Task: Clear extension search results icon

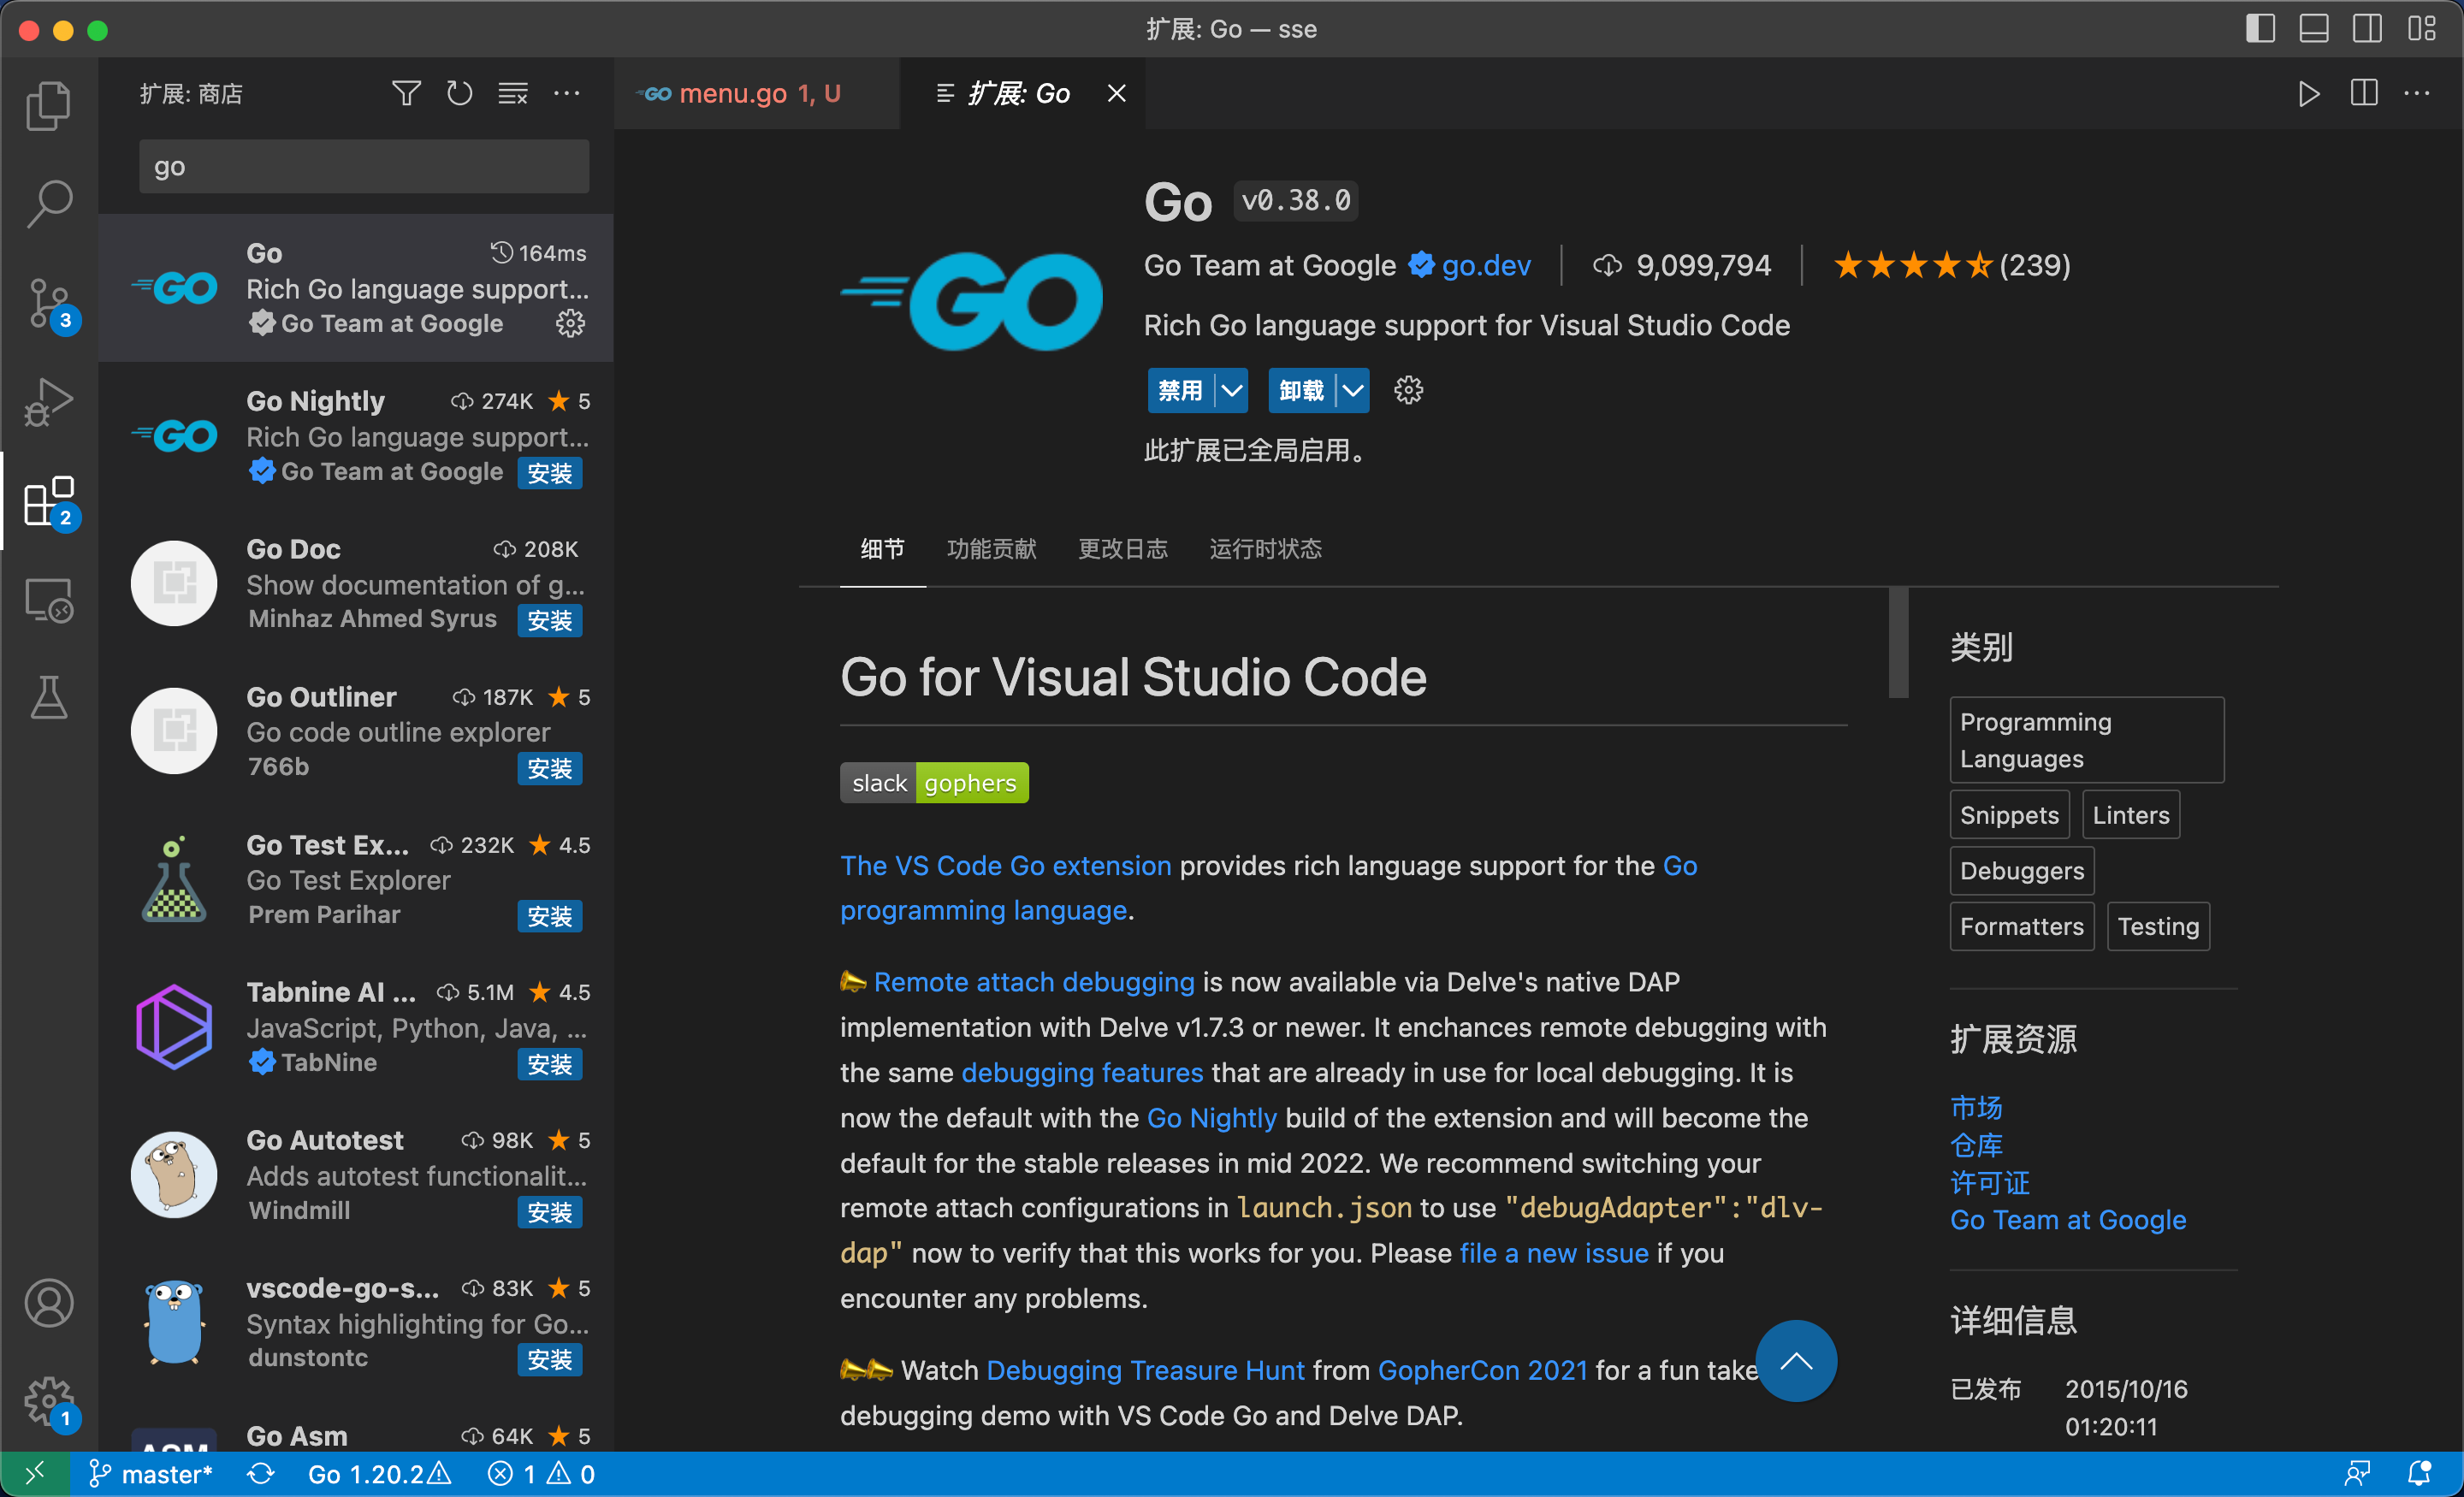Action: click(513, 94)
